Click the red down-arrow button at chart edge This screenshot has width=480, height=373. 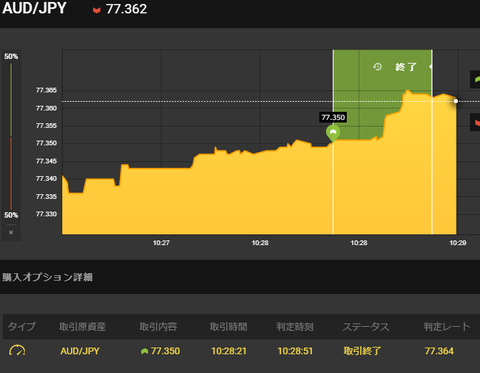click(x=475, y=122)
